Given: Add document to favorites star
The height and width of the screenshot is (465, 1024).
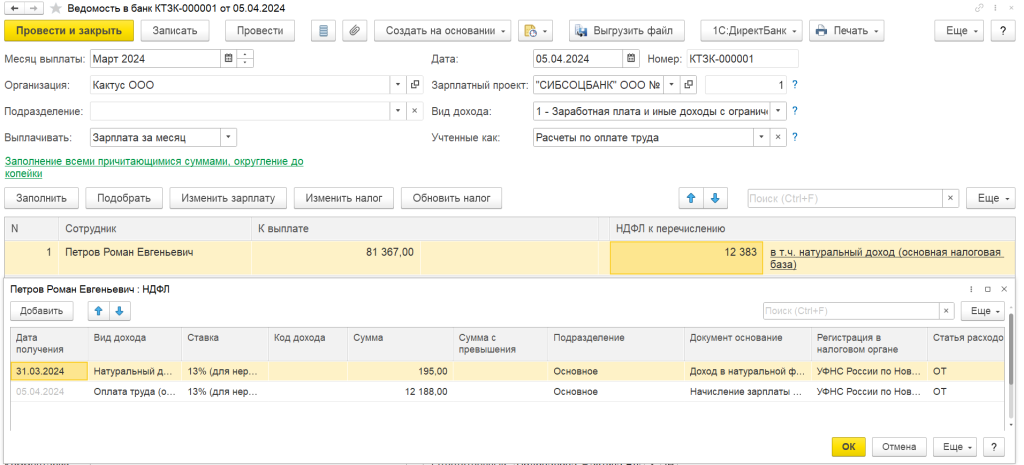Looking at the screenshot, I should coord(56,8).
